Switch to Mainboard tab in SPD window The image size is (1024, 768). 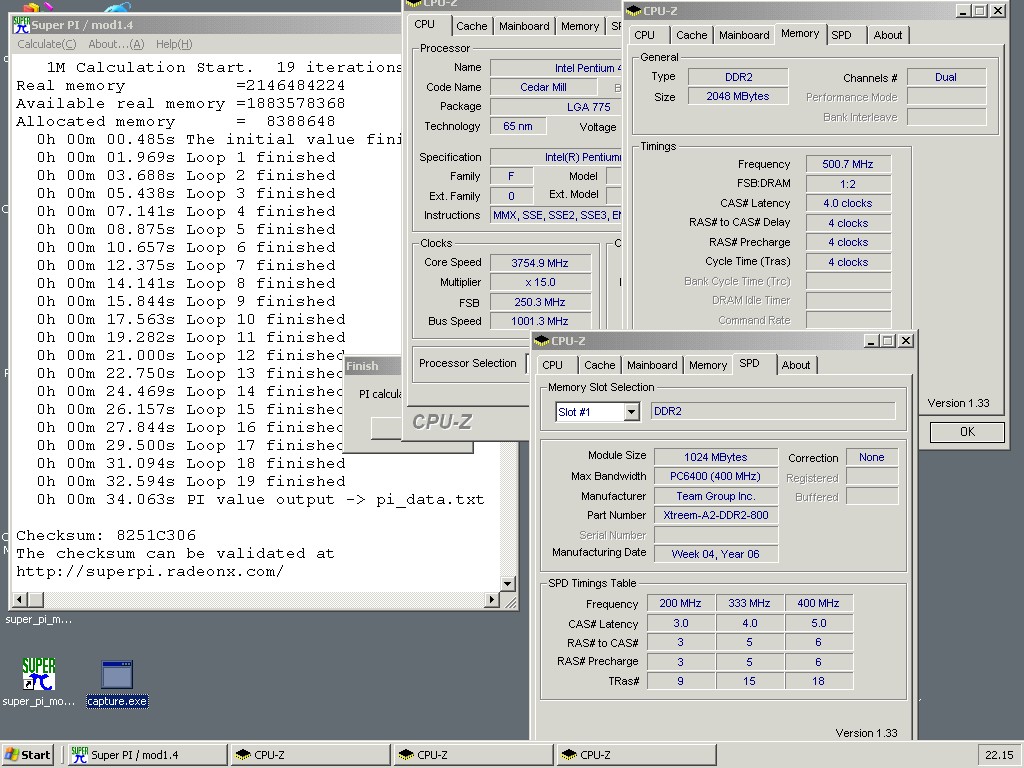[x=652, y=365]
